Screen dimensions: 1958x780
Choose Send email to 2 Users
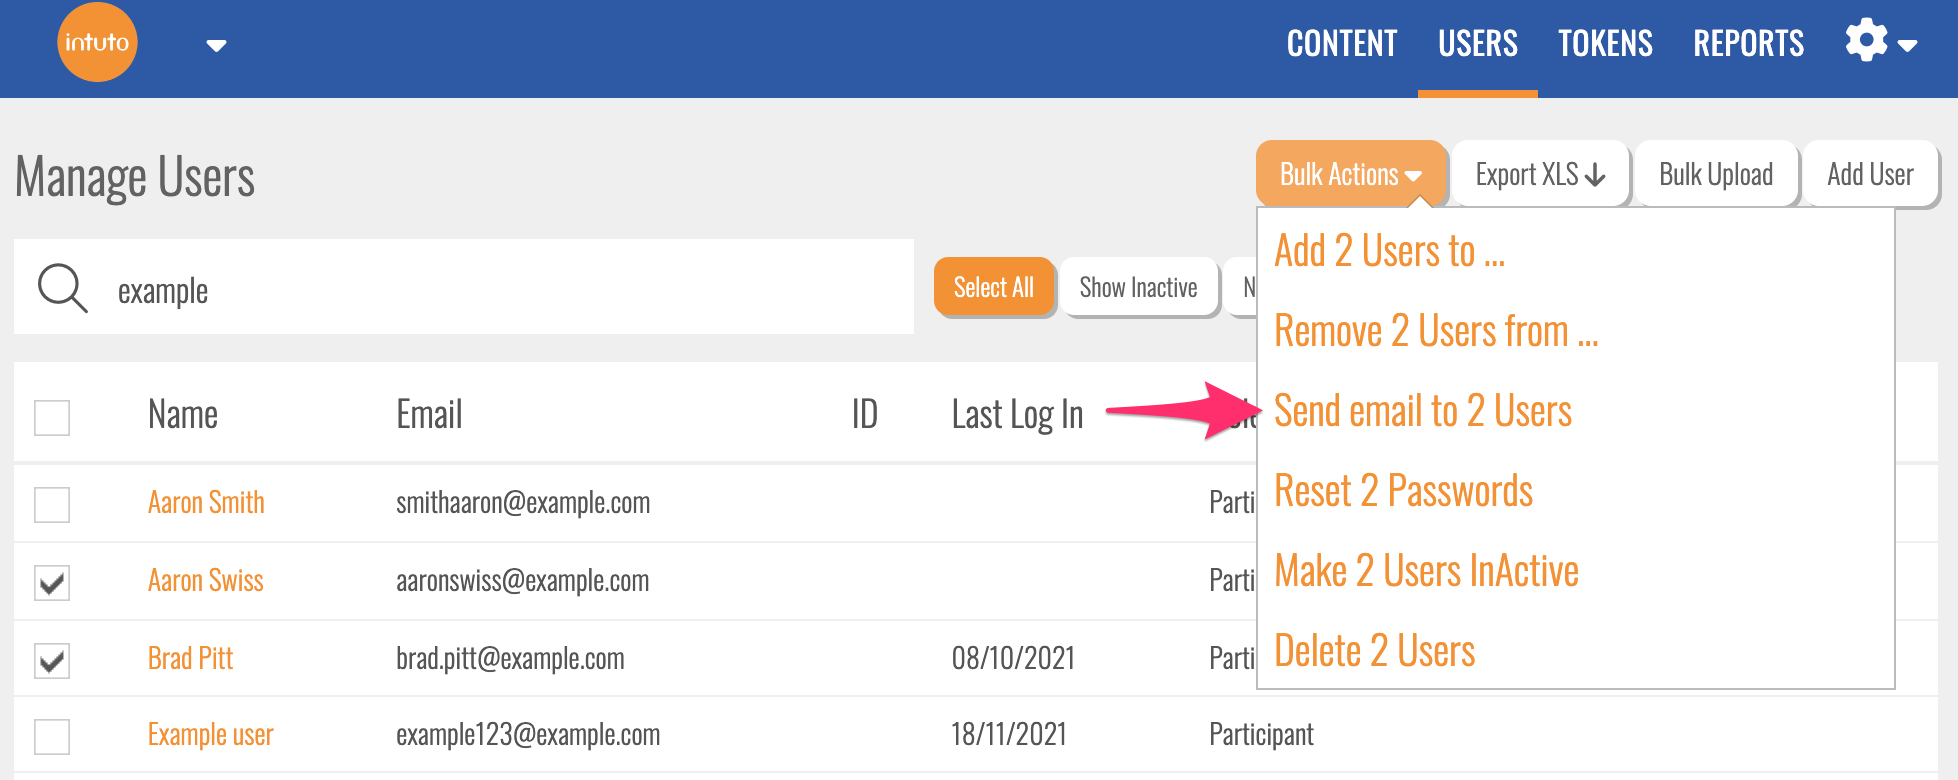click(x=1422, y=411)
